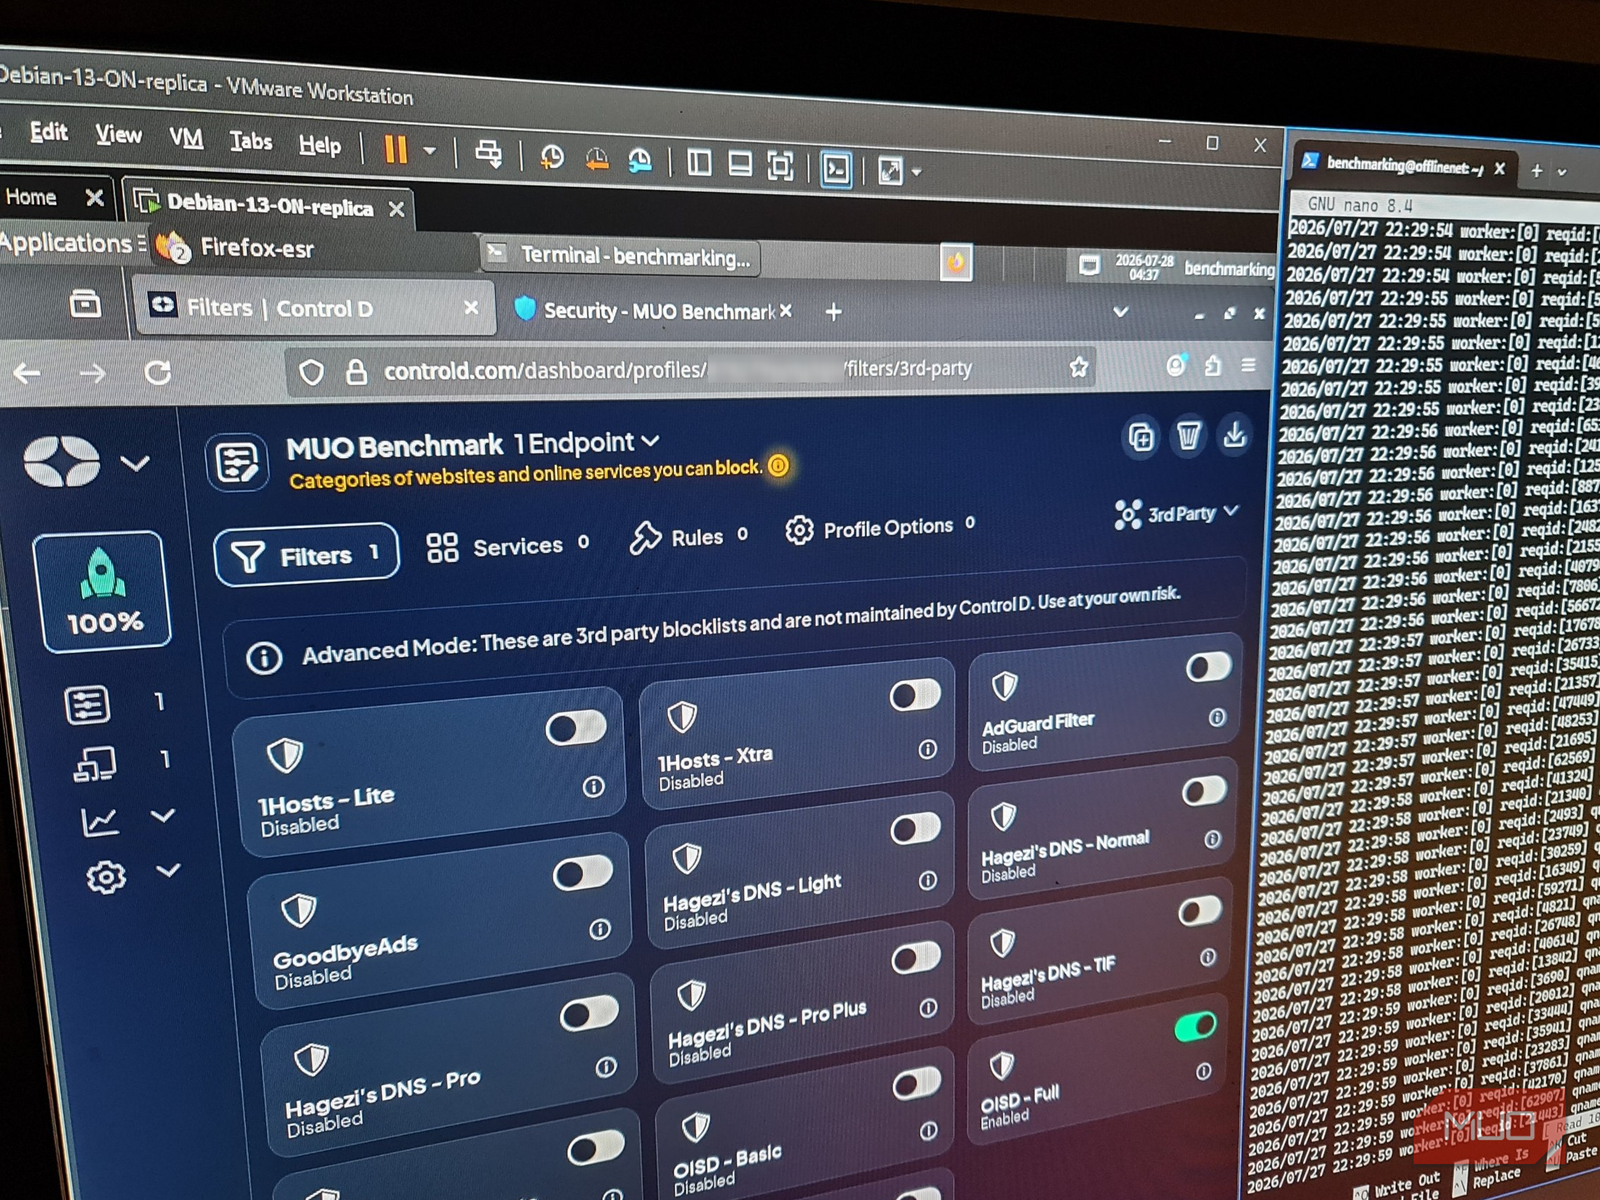Expand the analytics sidebar chevron
The image size is (1600, 1200).
[x=162, y=816]
